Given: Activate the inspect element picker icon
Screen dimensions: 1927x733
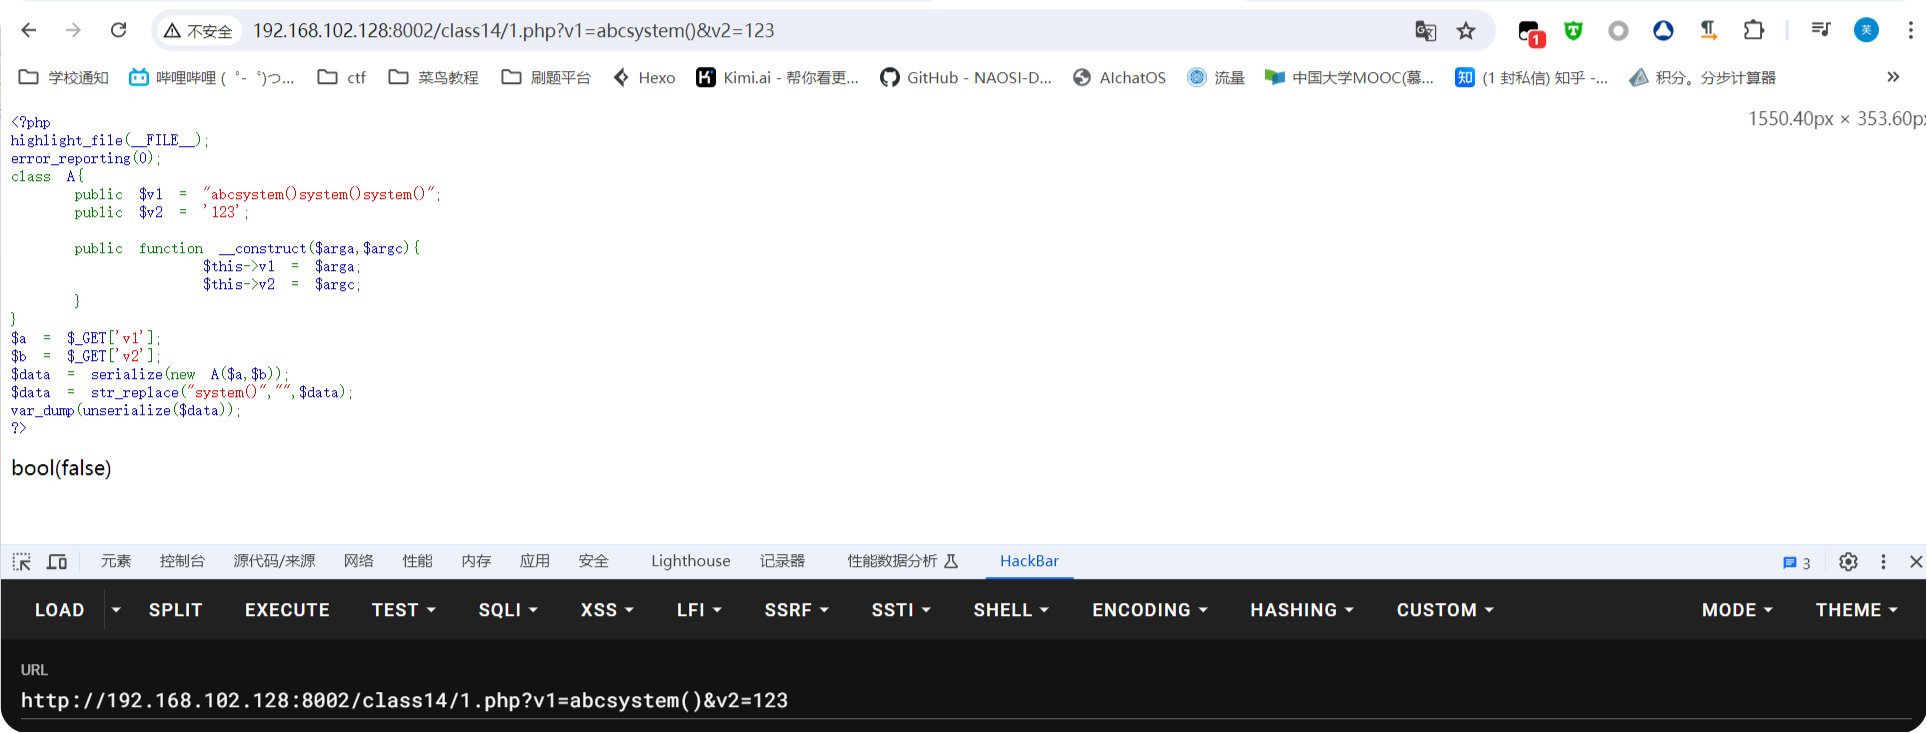Looking at the screenshot, I should pos(22,562).
